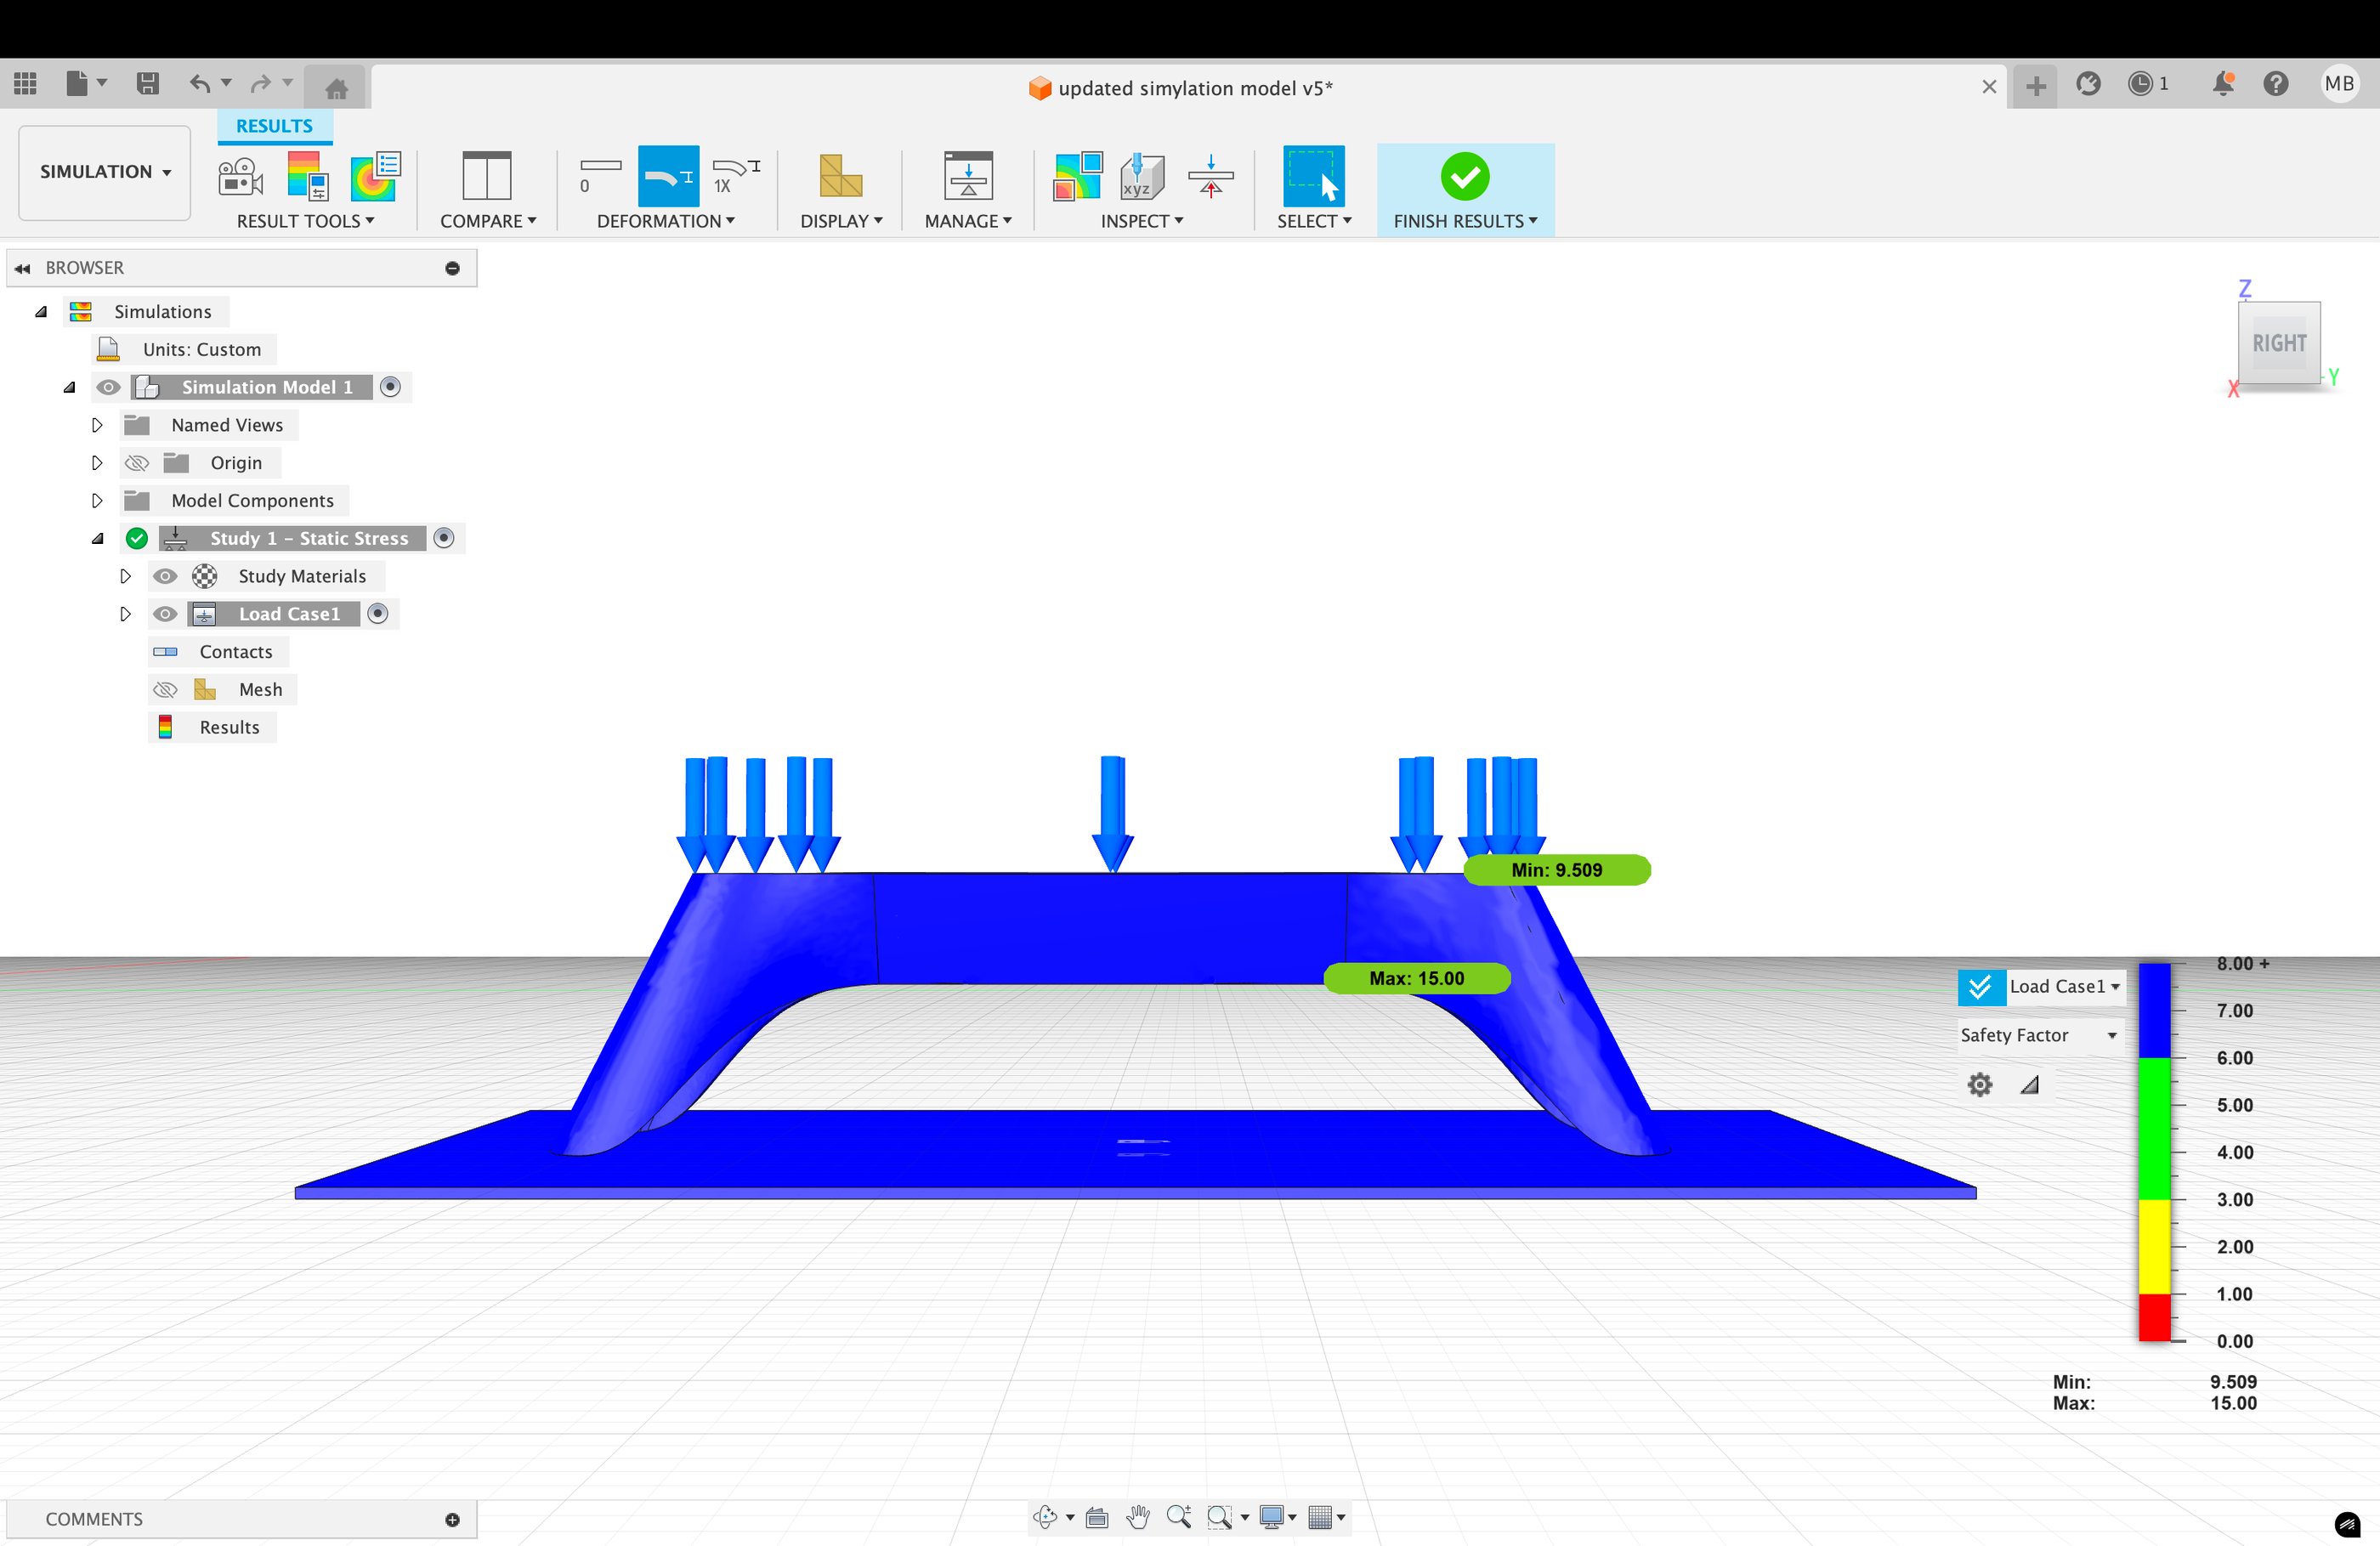The height and width of the screenshot is (1546, 2380).
Task: Click the Mesh display icon in the toolbar
Action: [840, 177]
